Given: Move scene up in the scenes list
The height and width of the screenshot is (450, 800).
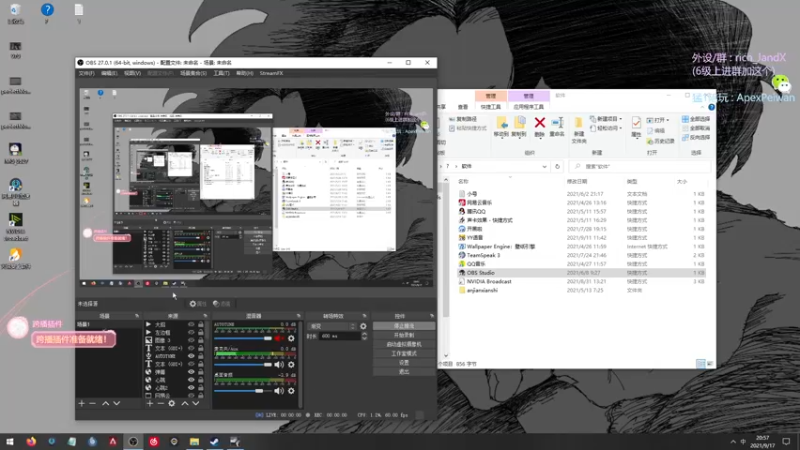Looking at the screenshot, I should pyautogui.click(x=106, y=404).
